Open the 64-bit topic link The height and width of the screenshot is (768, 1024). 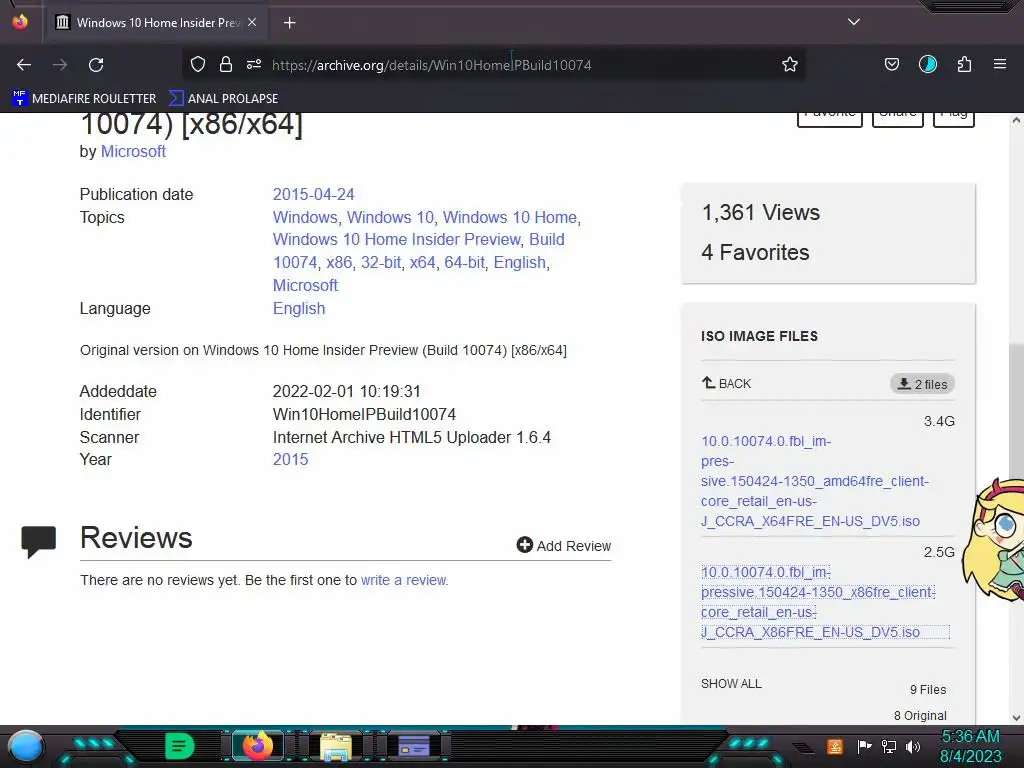pyautogui.click(x=464, y=263)
